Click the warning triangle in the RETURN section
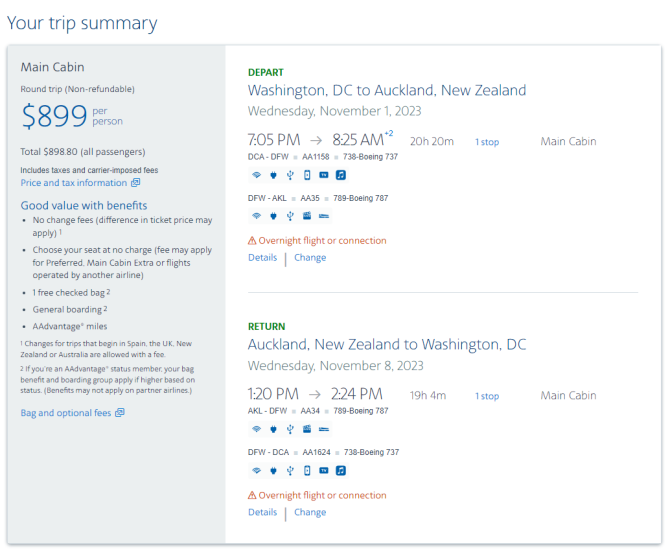Image resolution: width=670 pixels, height=549 pixels. [x=252, y=495]
